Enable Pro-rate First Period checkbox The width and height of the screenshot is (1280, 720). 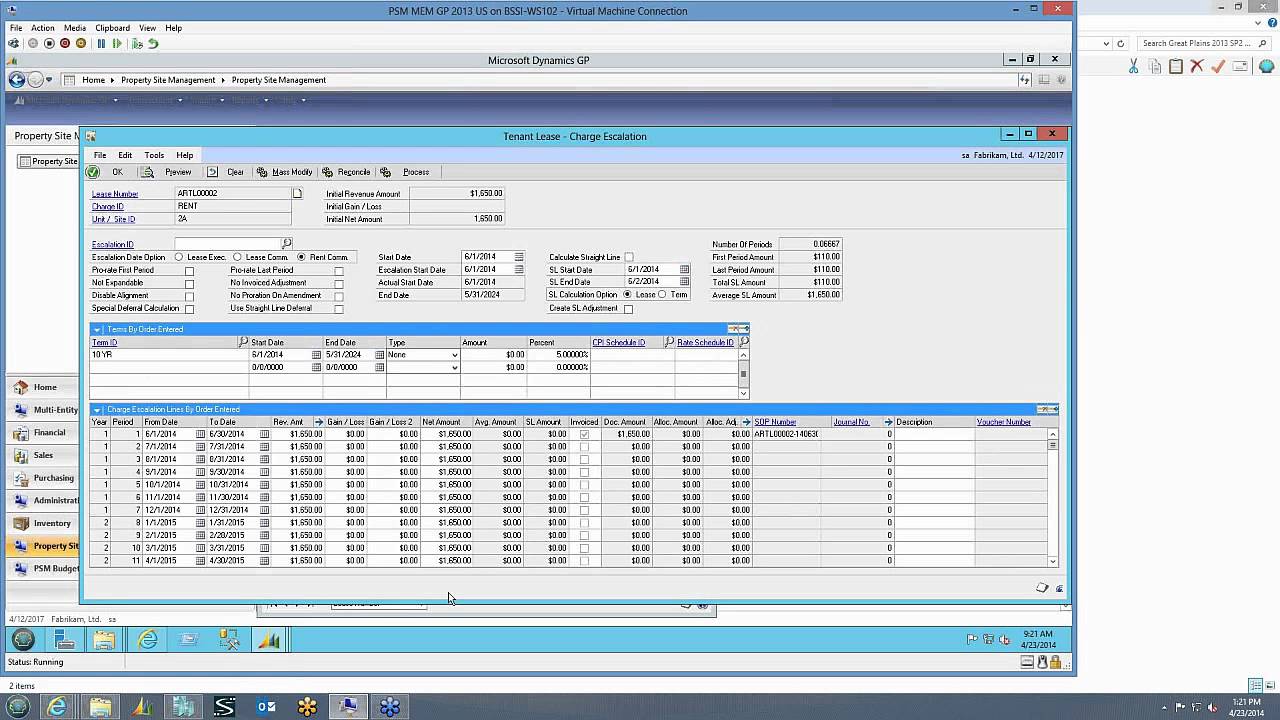(189, 271)
